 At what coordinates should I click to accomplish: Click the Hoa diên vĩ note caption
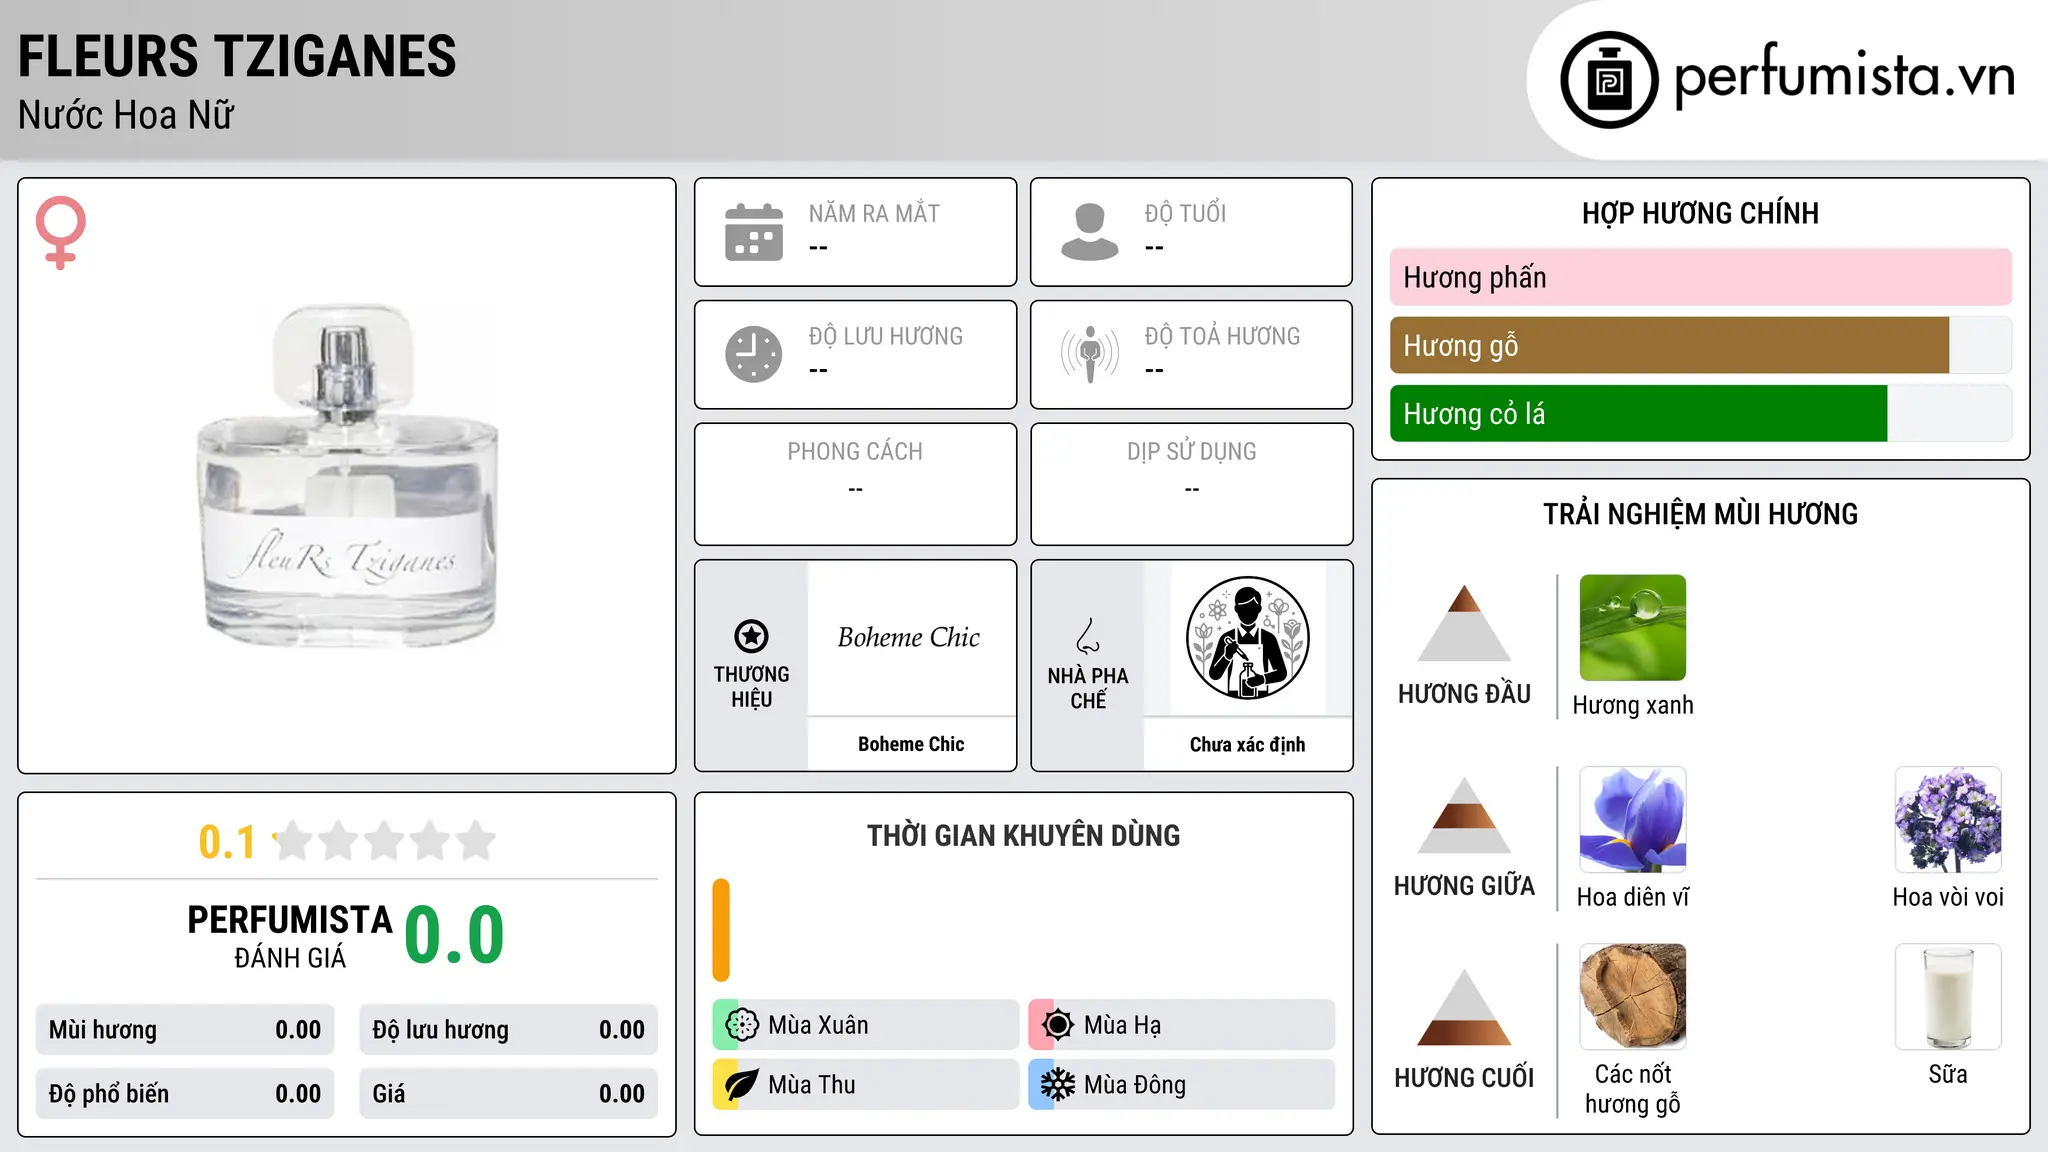pos(1633,897)
